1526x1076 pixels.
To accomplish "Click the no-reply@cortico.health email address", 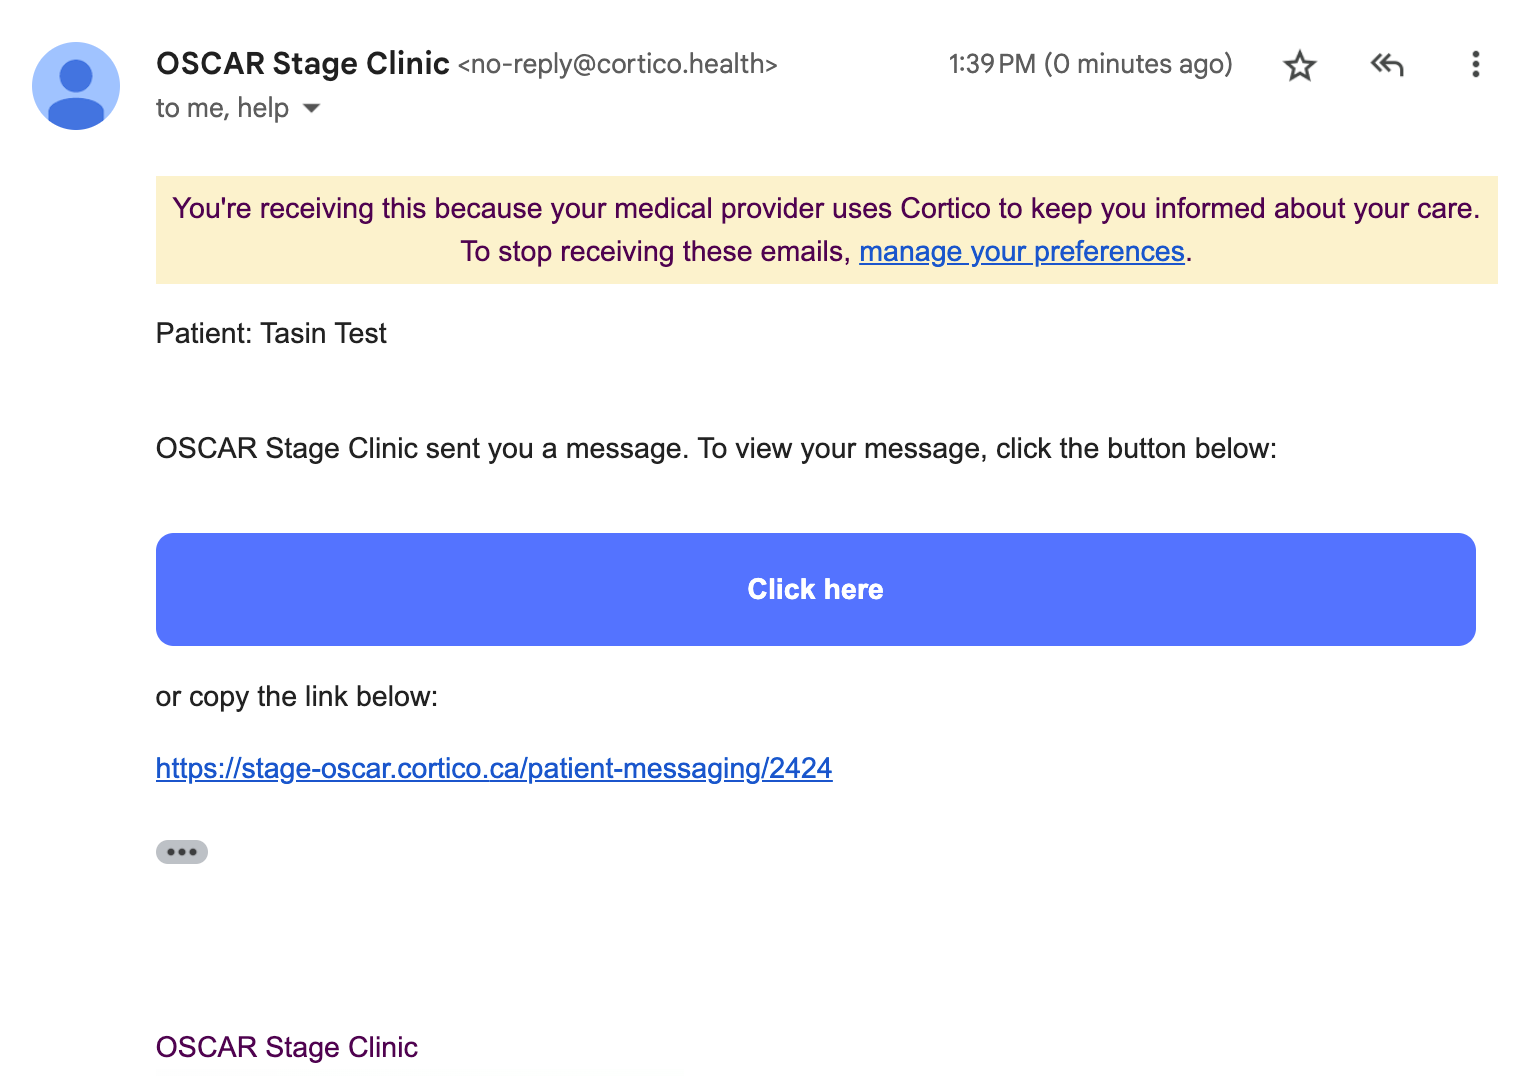I will (x=618, y=65).
